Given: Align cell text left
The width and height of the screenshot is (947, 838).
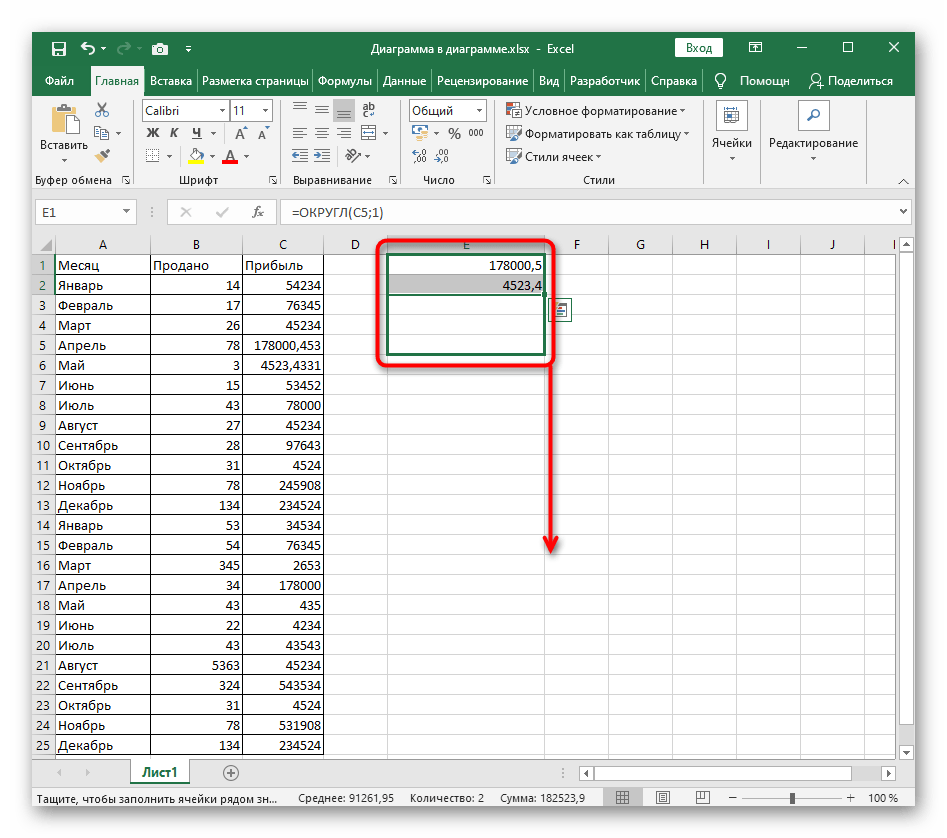Looking at the screenshot, I should (x=300, y=133).
